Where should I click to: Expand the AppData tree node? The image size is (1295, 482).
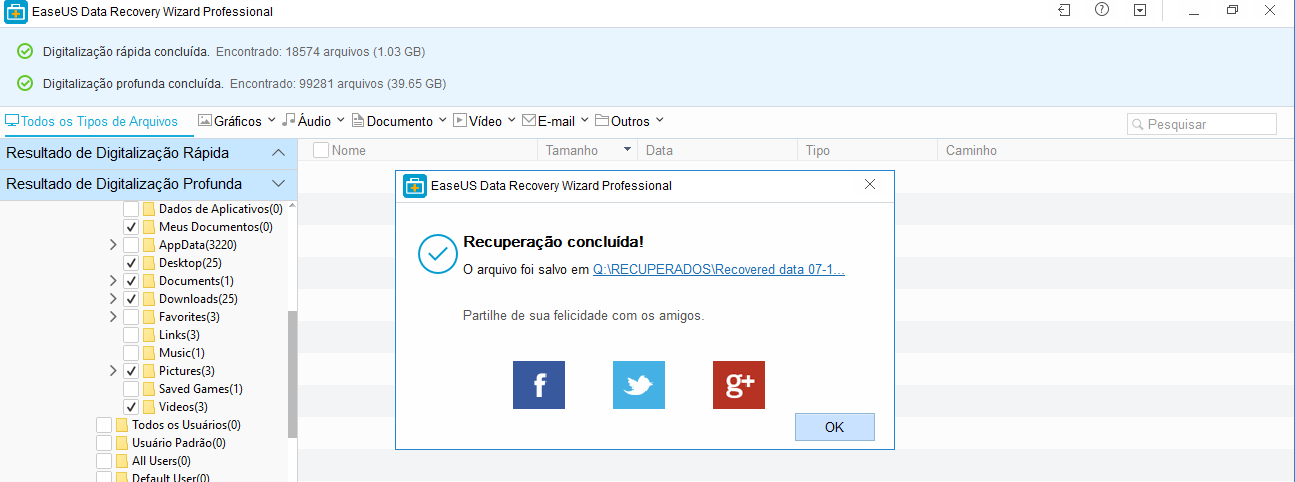pos(113,245)
